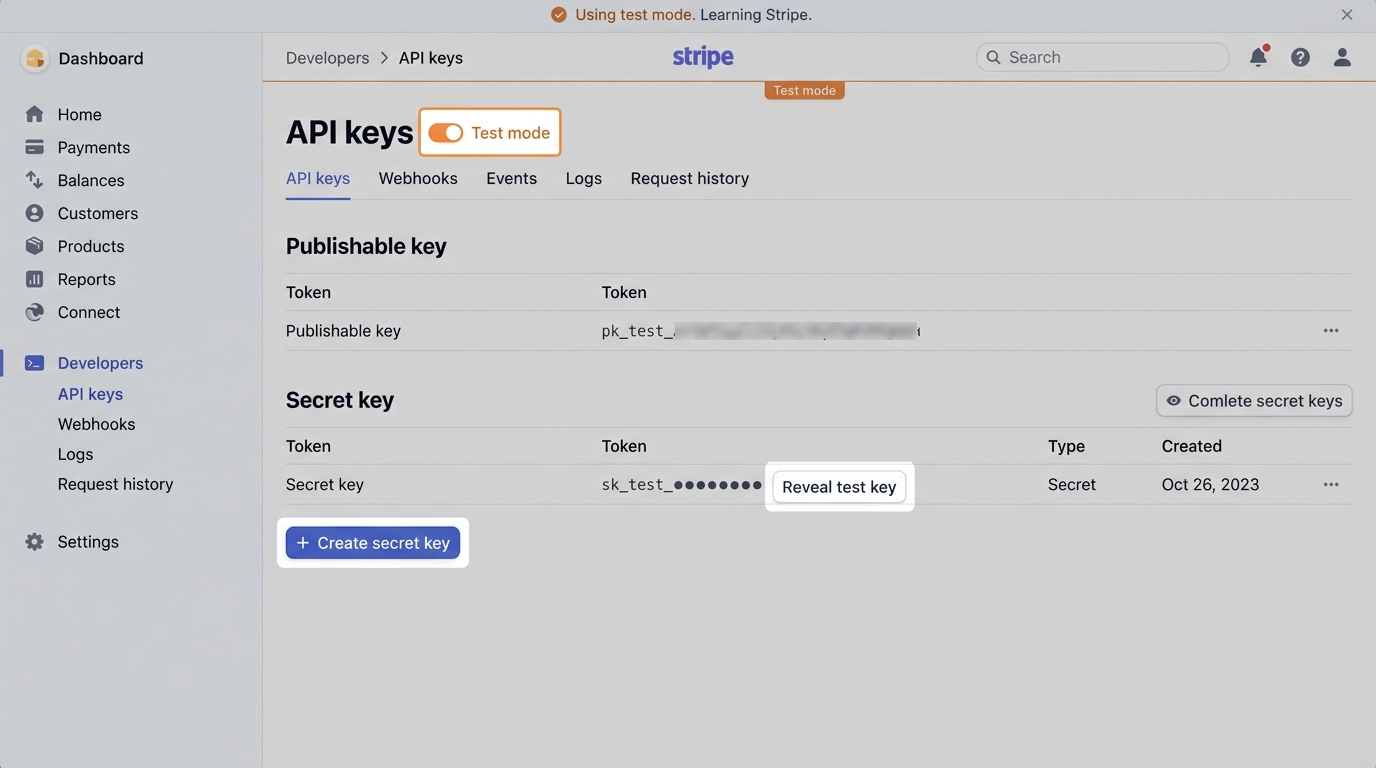Click the Home icon in sidebar
Viewport: 1376px width, 768px height.
[35, 114]
